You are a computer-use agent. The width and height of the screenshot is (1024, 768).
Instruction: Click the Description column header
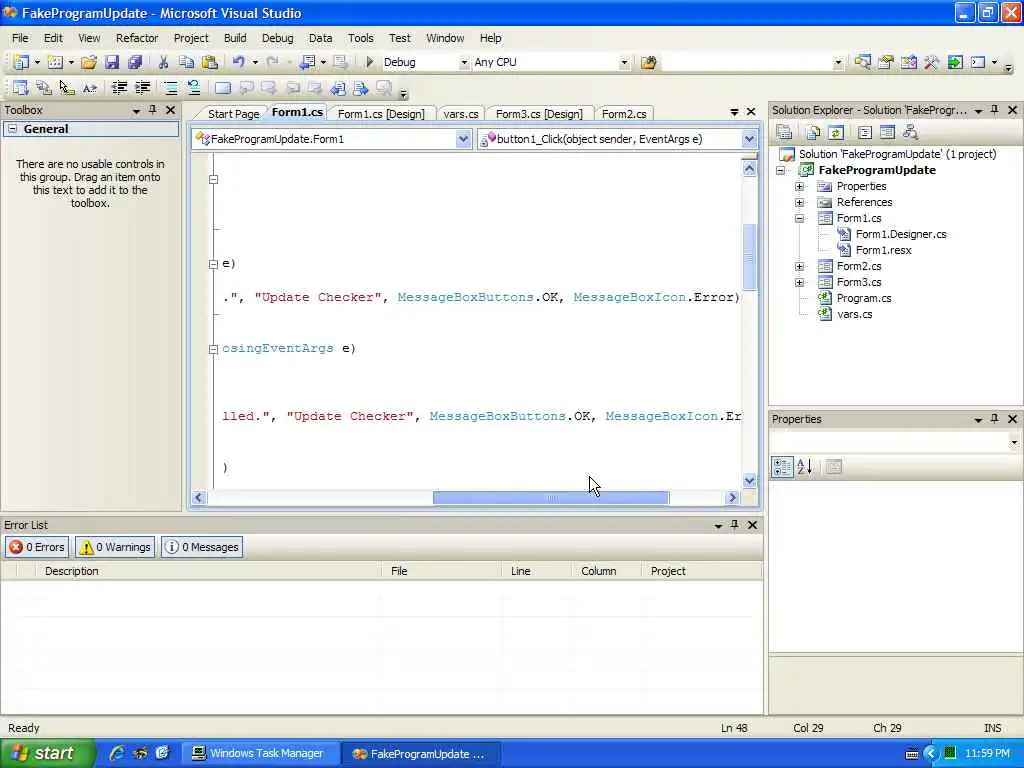[x=208, y=571]
